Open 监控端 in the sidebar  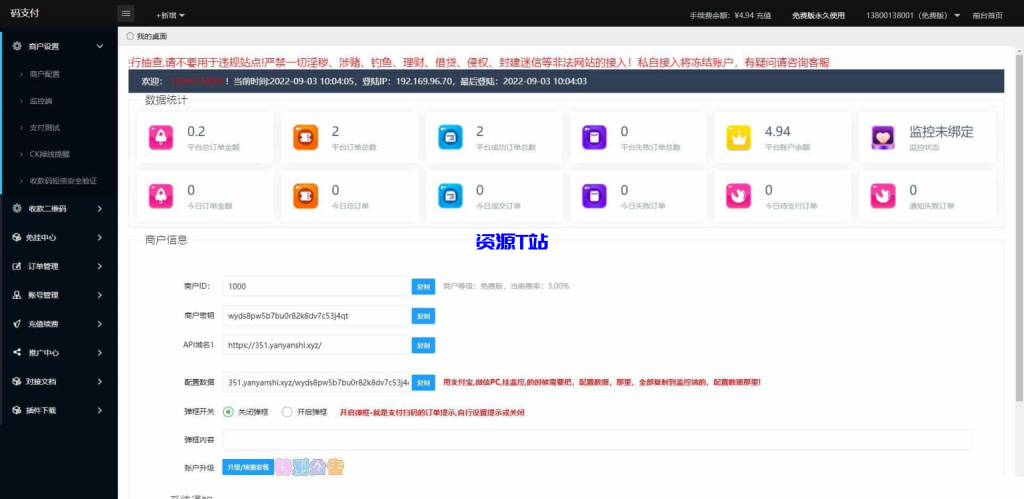pos(40,101)
